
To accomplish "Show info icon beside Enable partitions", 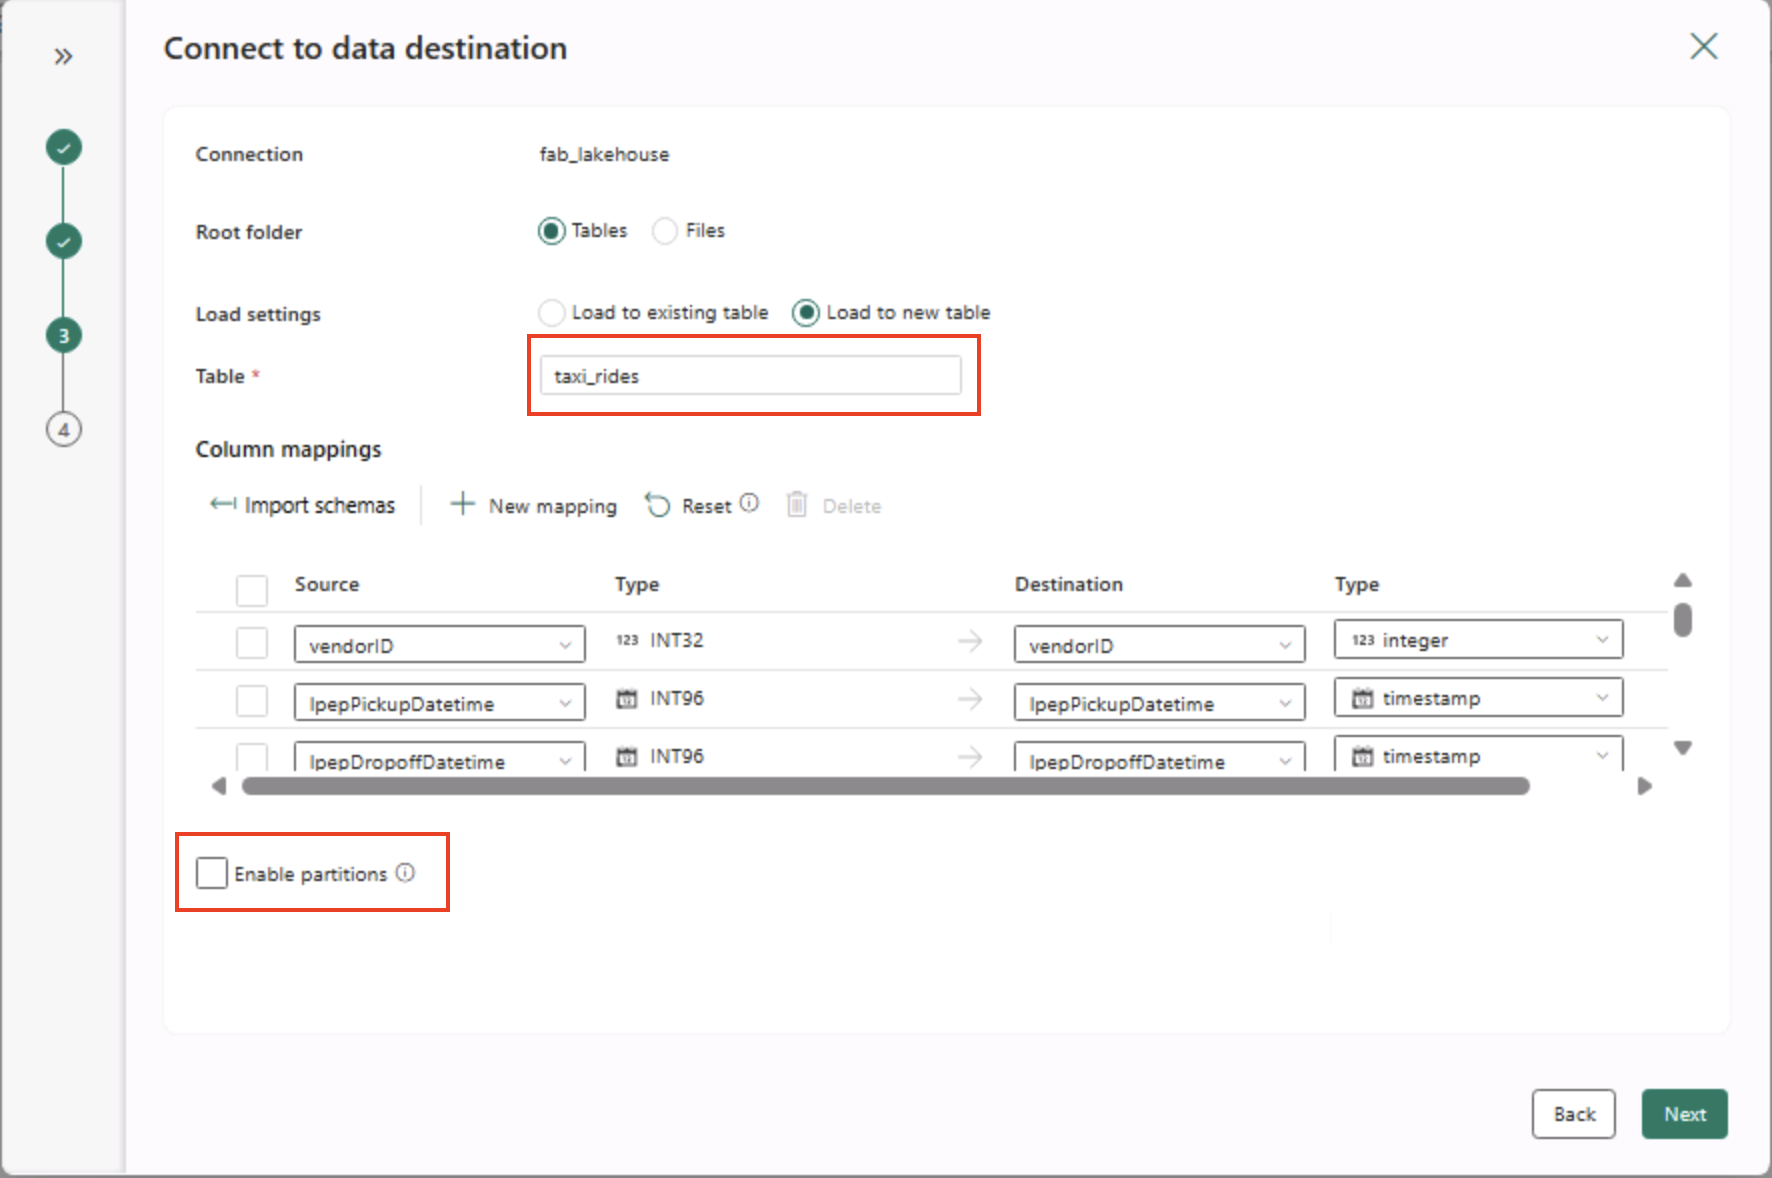I will tap(405, 873).
